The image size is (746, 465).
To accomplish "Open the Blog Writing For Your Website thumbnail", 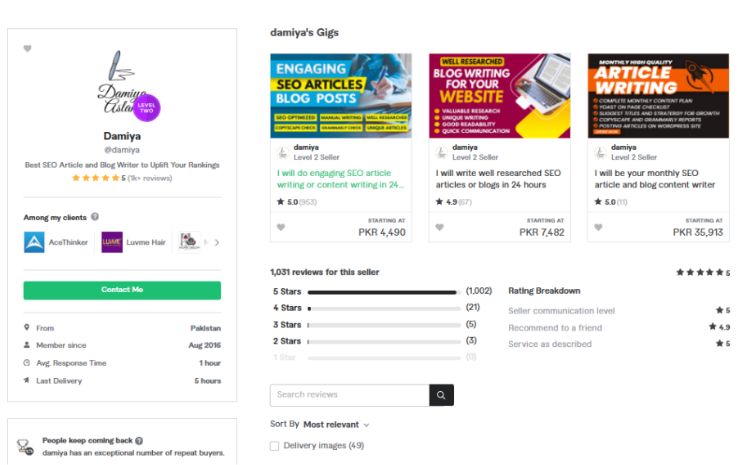I will [x=499, y=94].
